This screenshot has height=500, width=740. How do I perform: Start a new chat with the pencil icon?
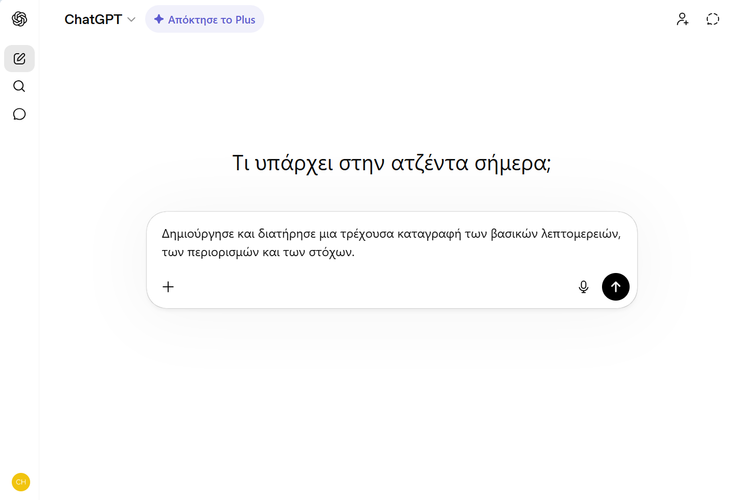click(19, 59)
